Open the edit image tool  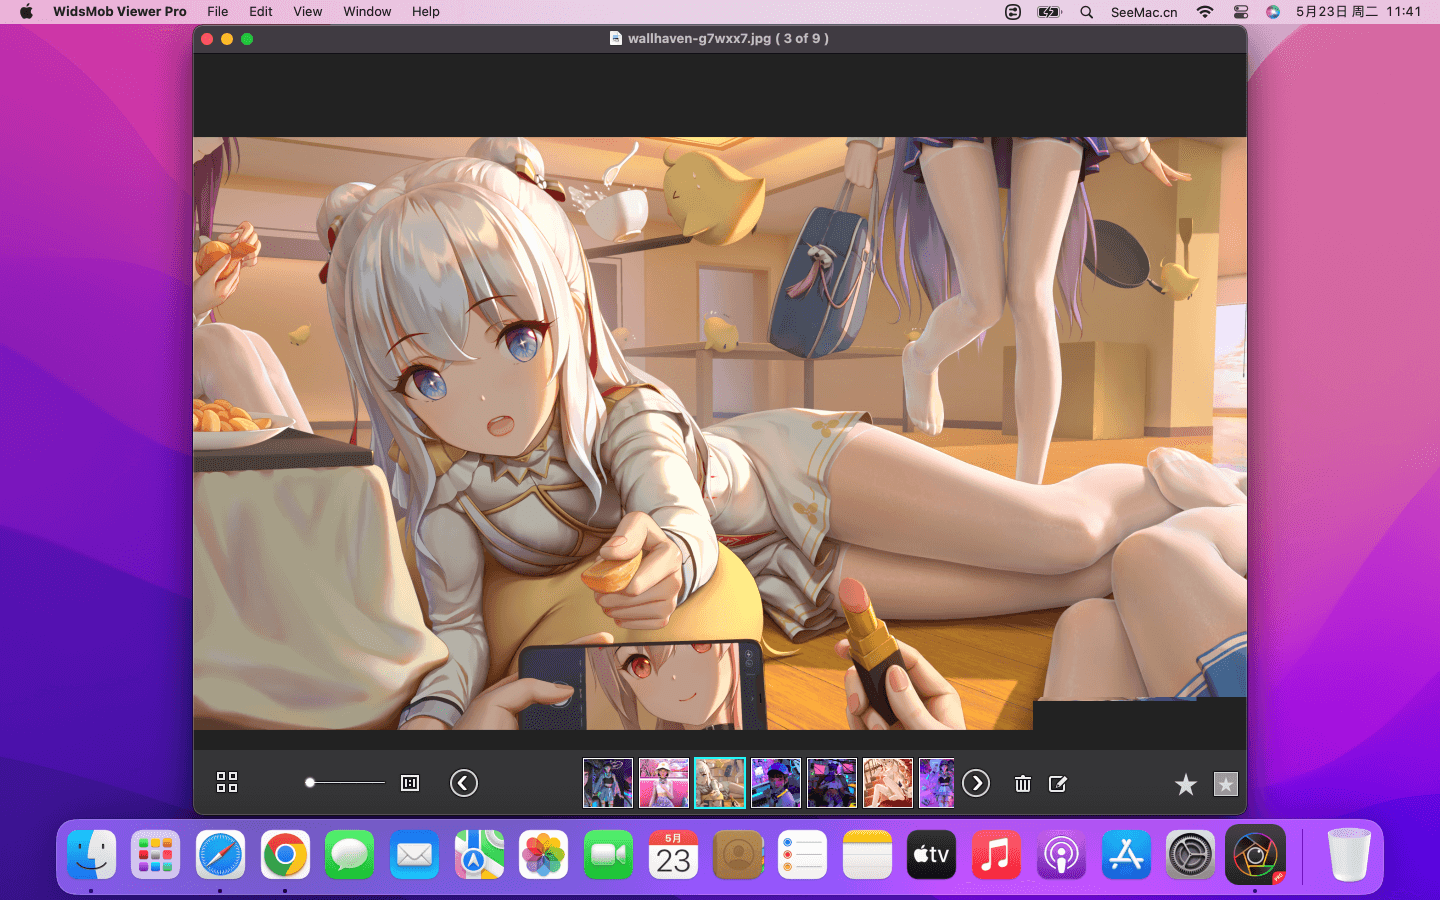(1057, 784)
